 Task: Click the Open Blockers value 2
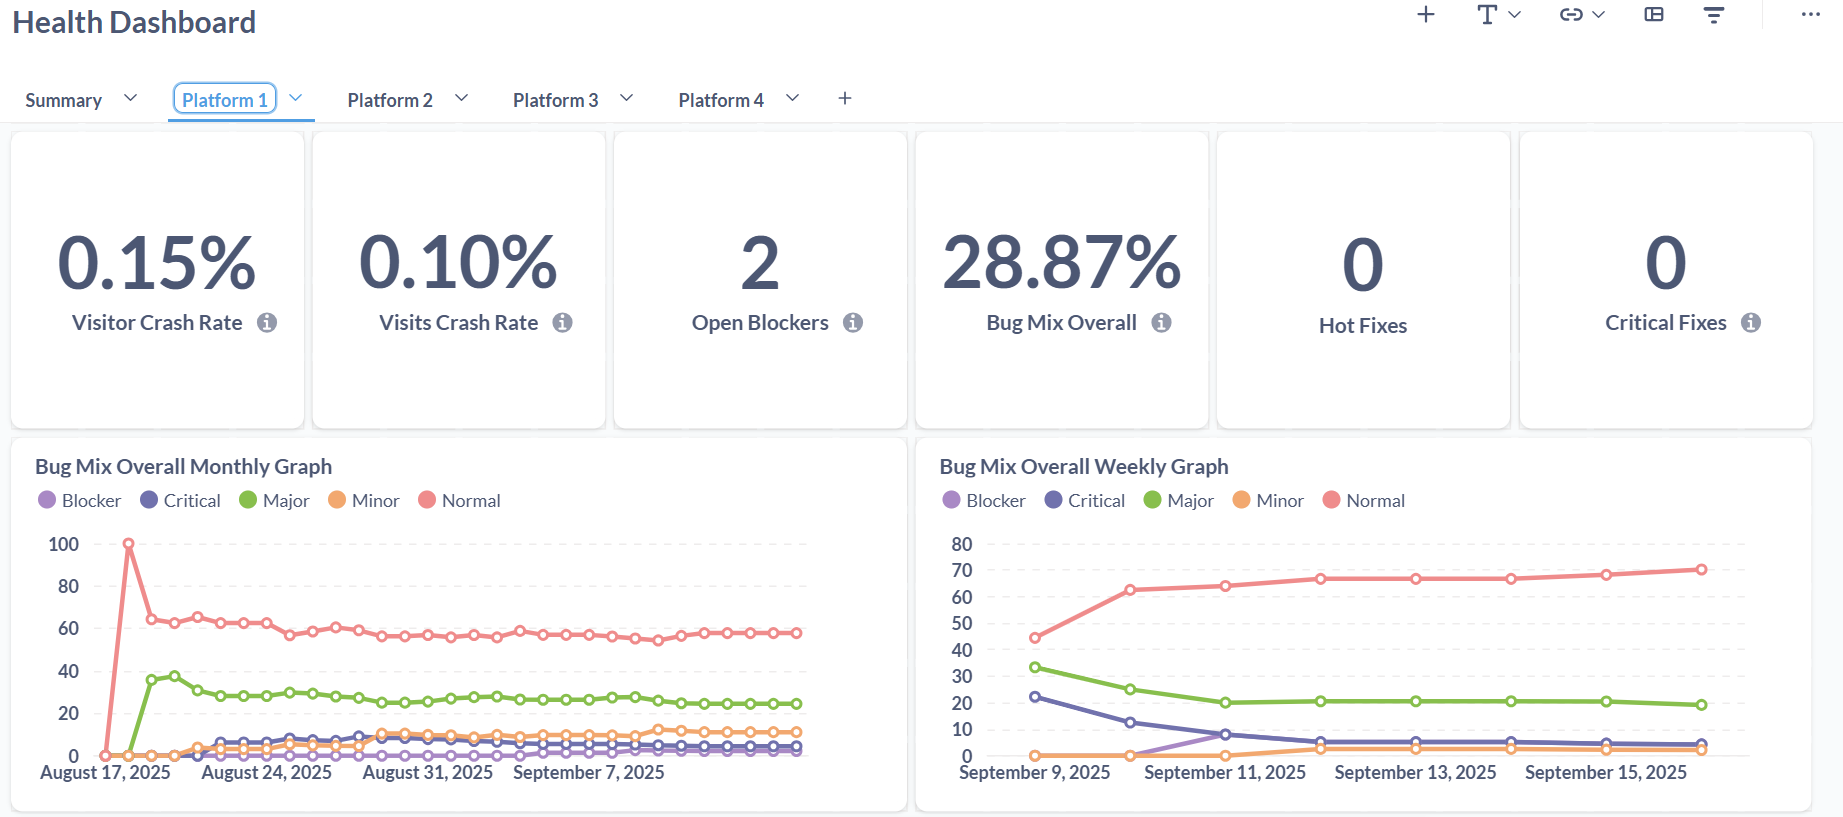pos(760,264)
